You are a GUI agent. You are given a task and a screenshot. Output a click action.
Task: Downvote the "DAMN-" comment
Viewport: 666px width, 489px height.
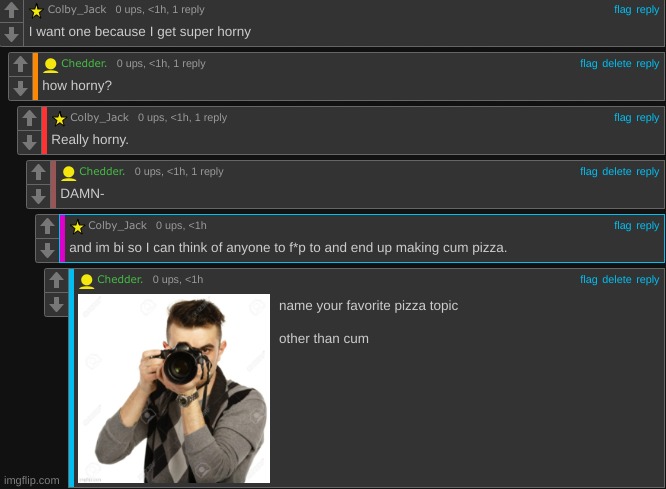(38, 196)
